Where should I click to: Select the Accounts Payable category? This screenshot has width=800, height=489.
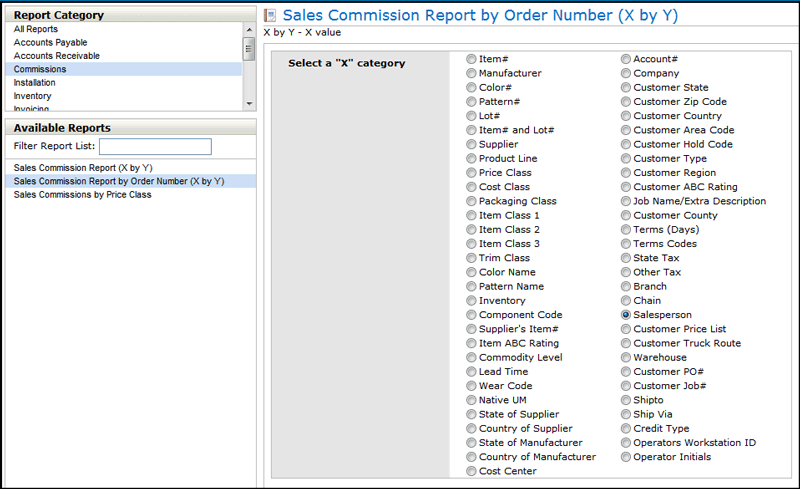[50, 43]
